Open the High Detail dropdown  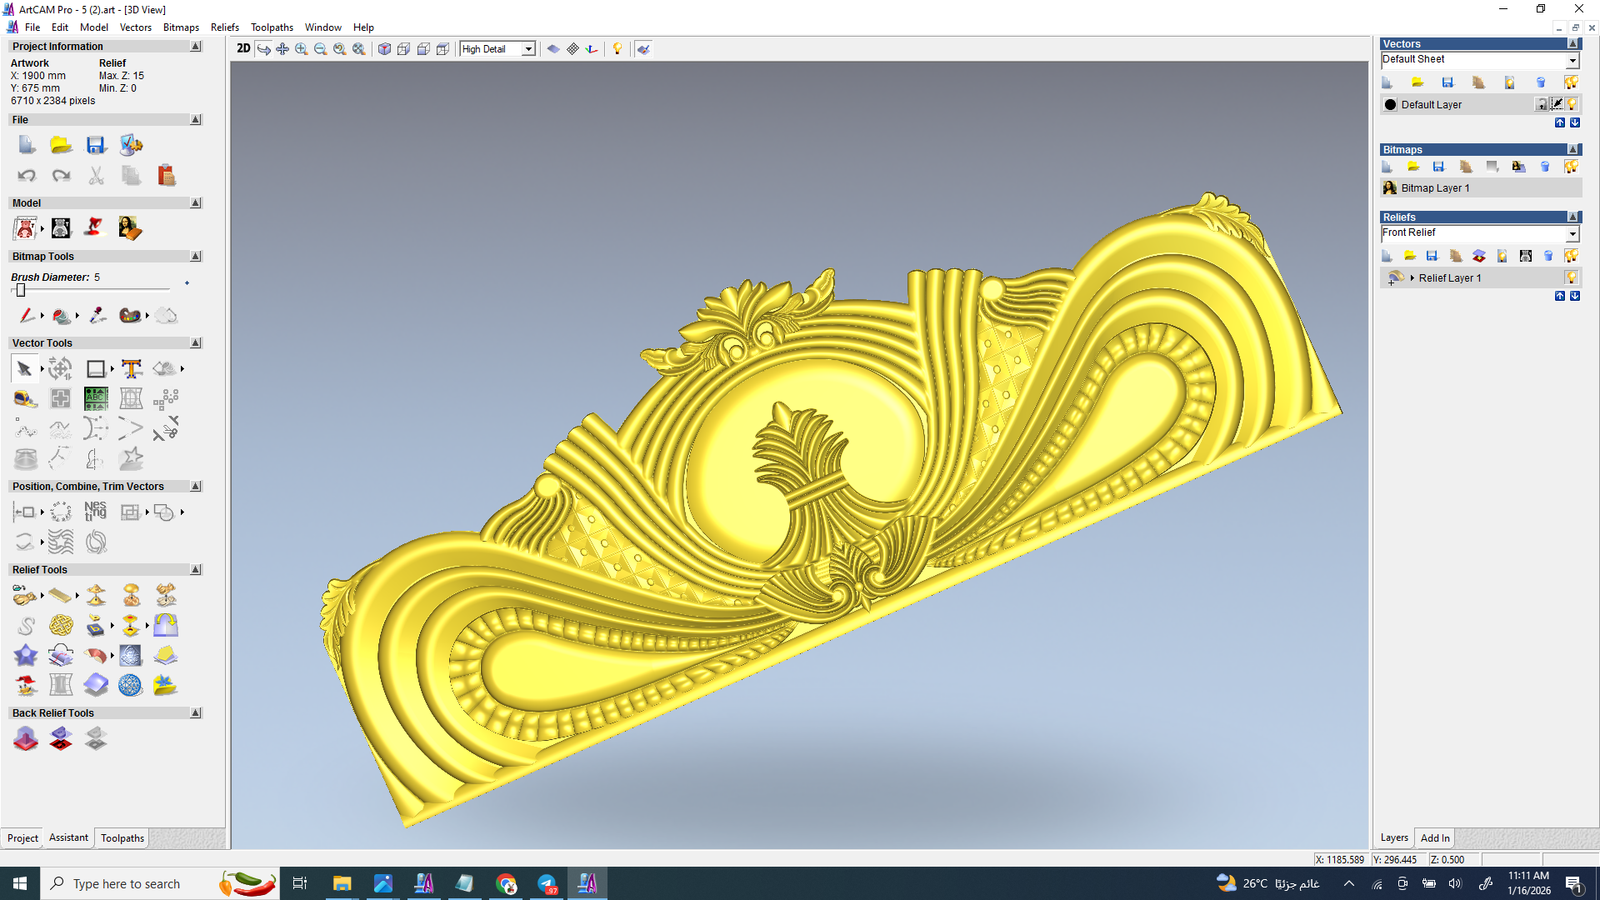click(528, 49)
